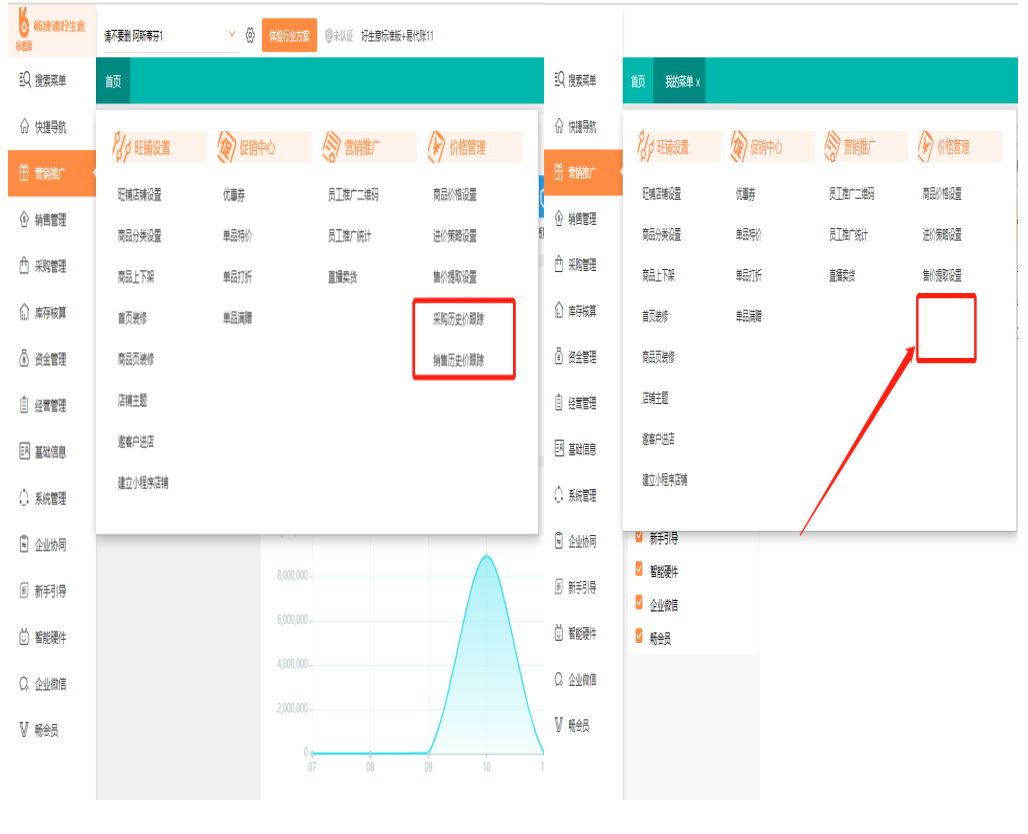Viewport: 1028px width, 834px height.
Task: Click the 库存核算 warehouse icon in the right window's sidebar
Action: coord(558,311)
